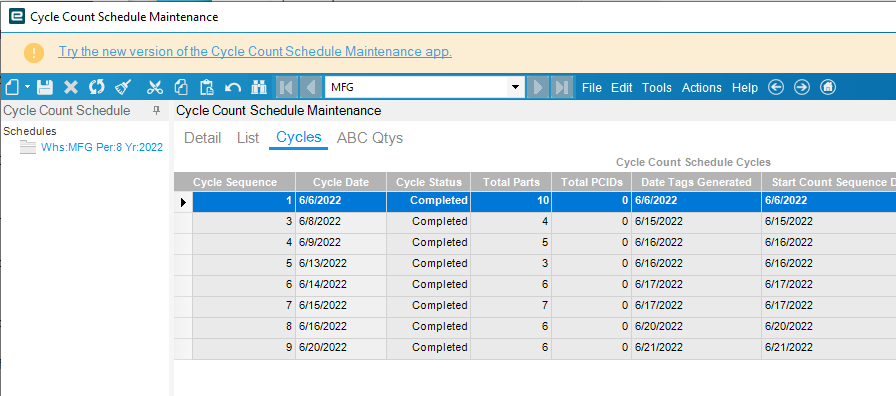Viewport: 896px width, 396px height.
Task: Open the Help menu
Action: point(745,87)
